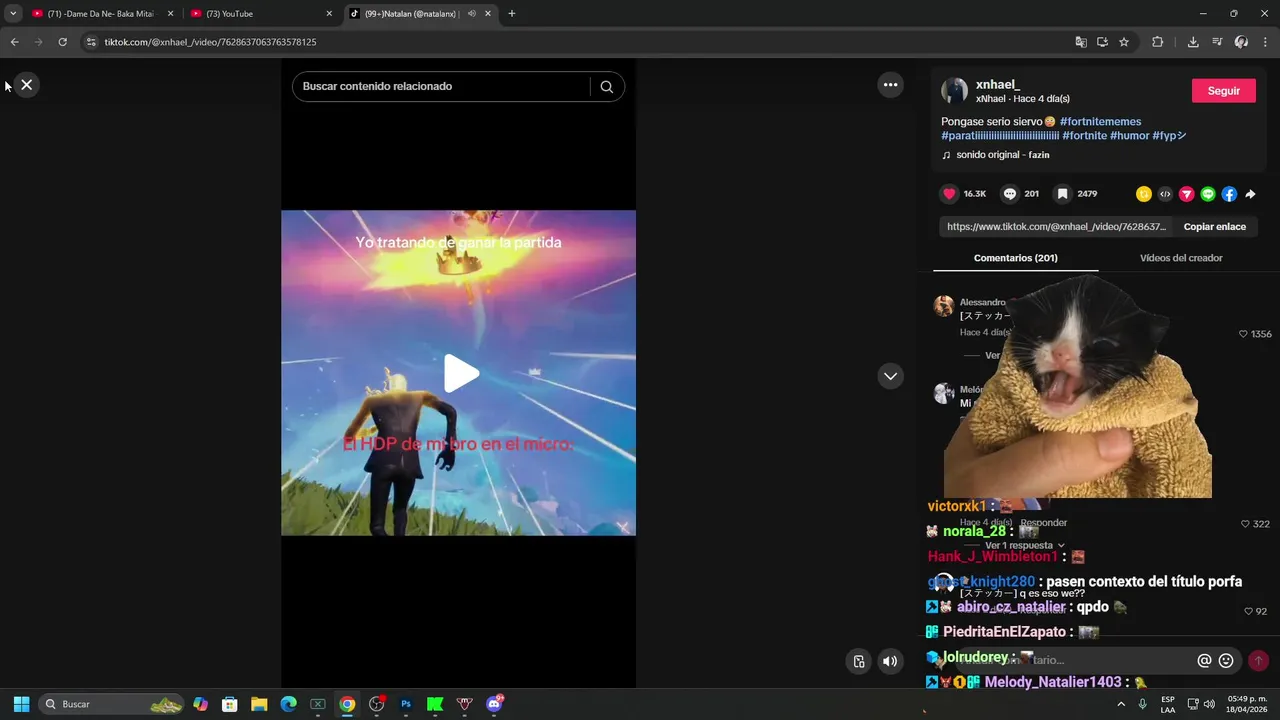Open Photoshop from taskbar
Screen dimensions: 1280x720
405,704
